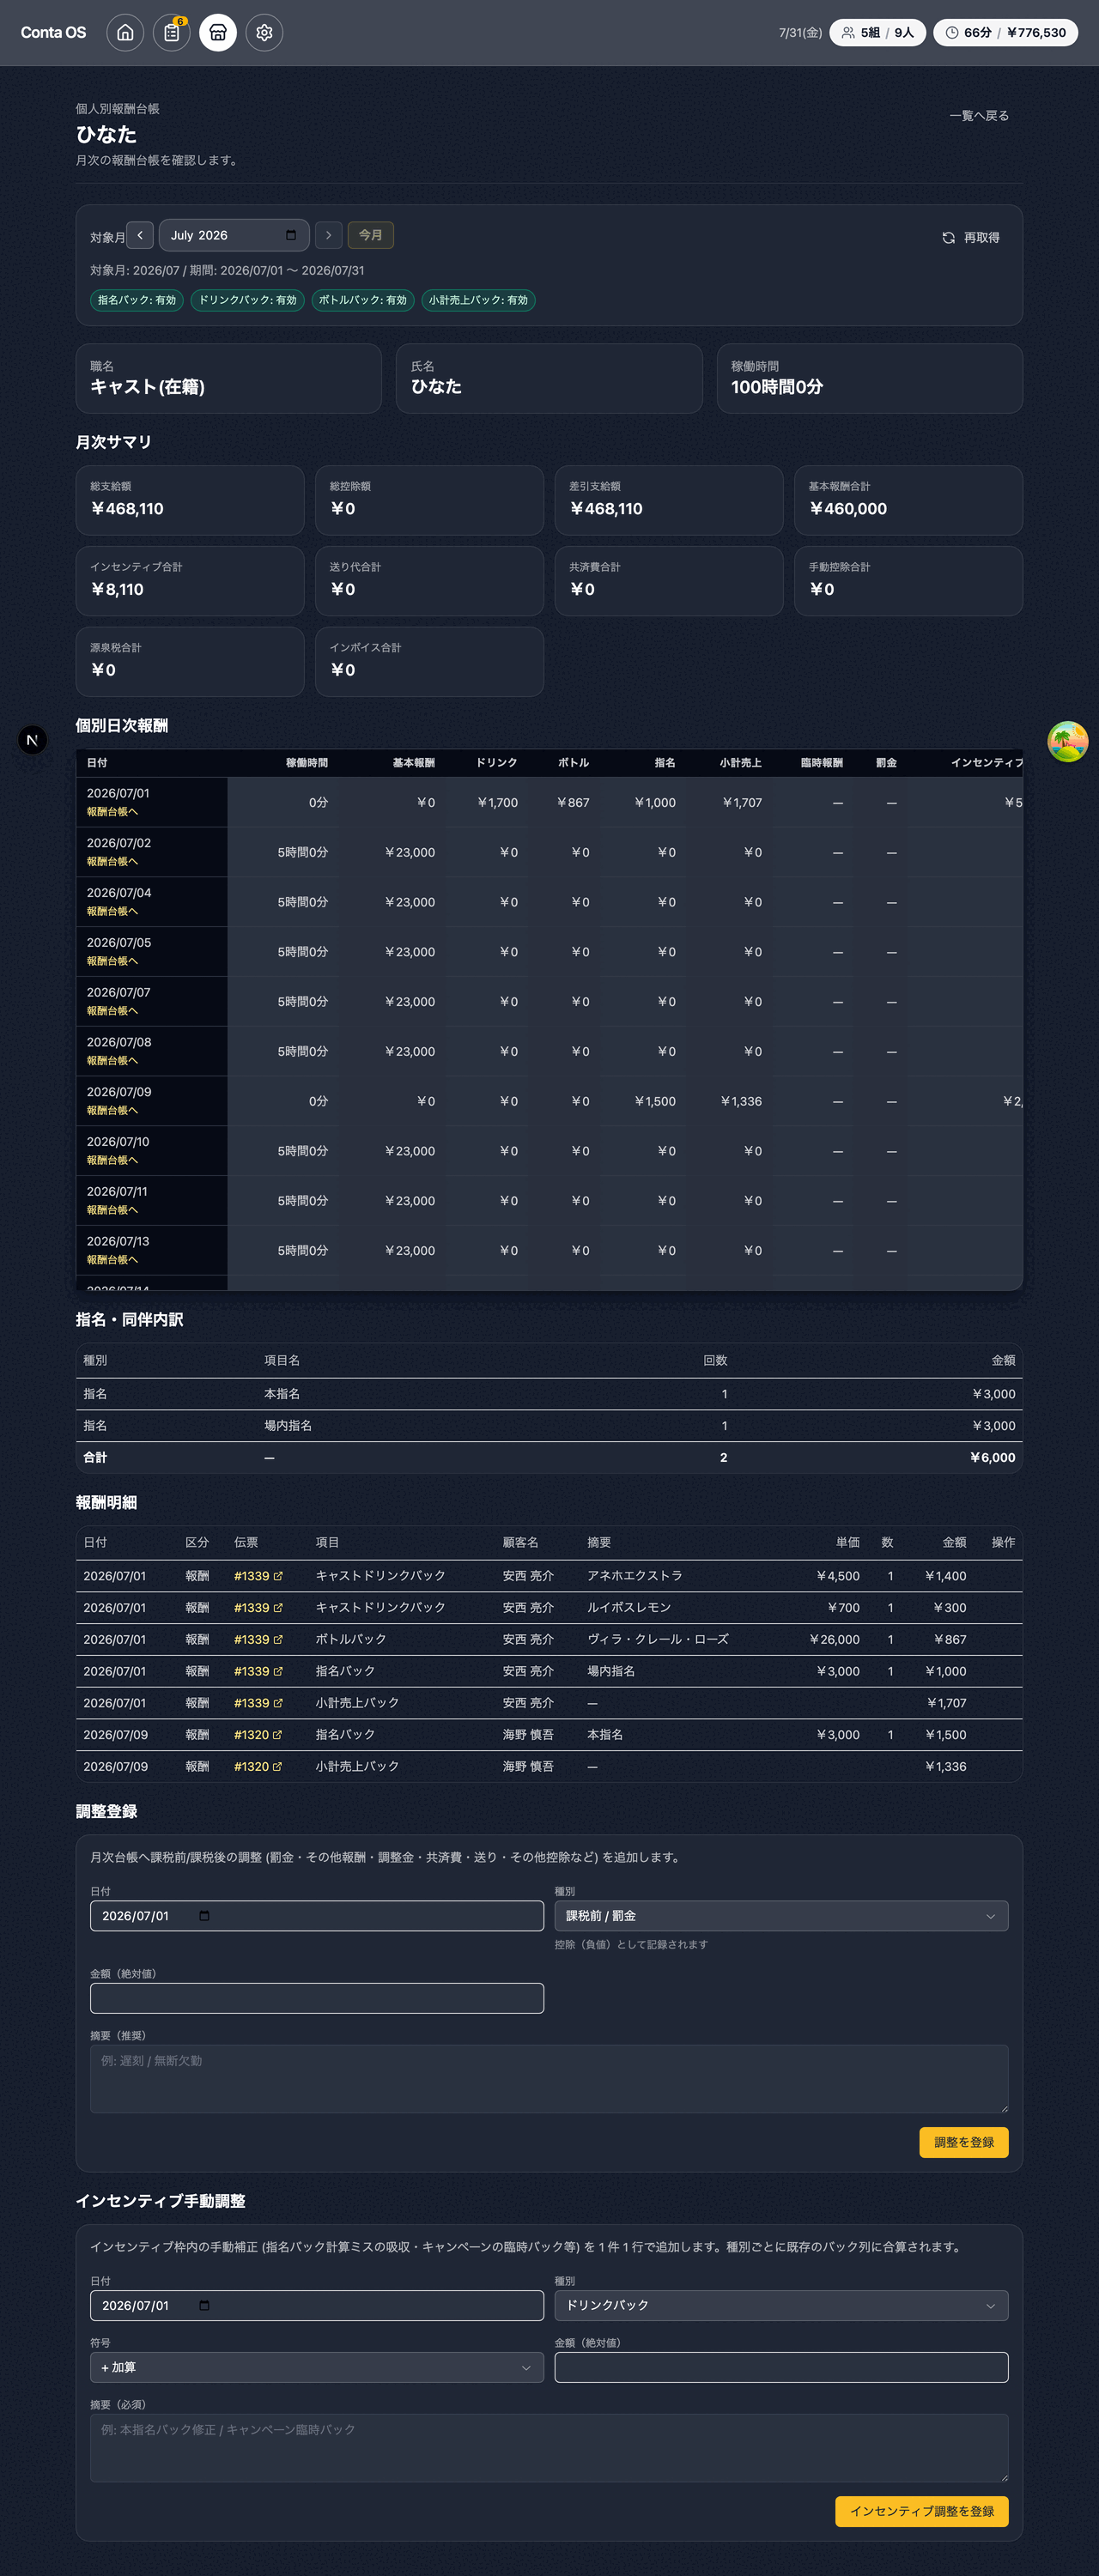This screenshot has width=1099, height=2576.
Task: Click the 本指名 row in 指名・同伴内訳
Action: (549, 1394)
